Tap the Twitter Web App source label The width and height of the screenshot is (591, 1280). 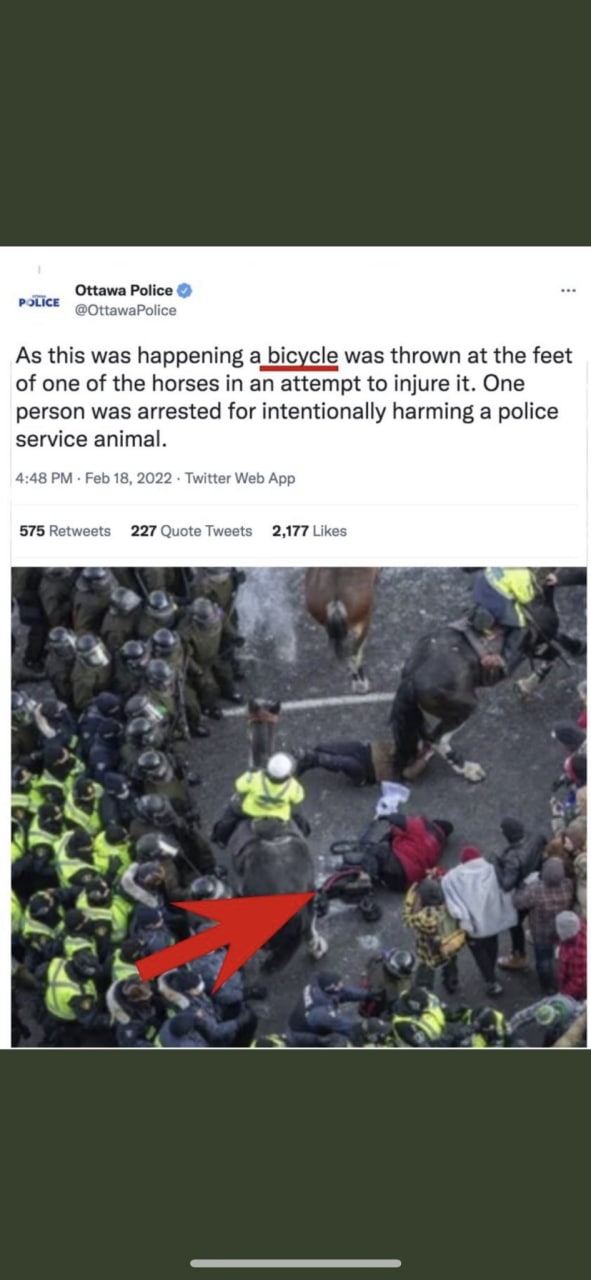coord(240,478)
